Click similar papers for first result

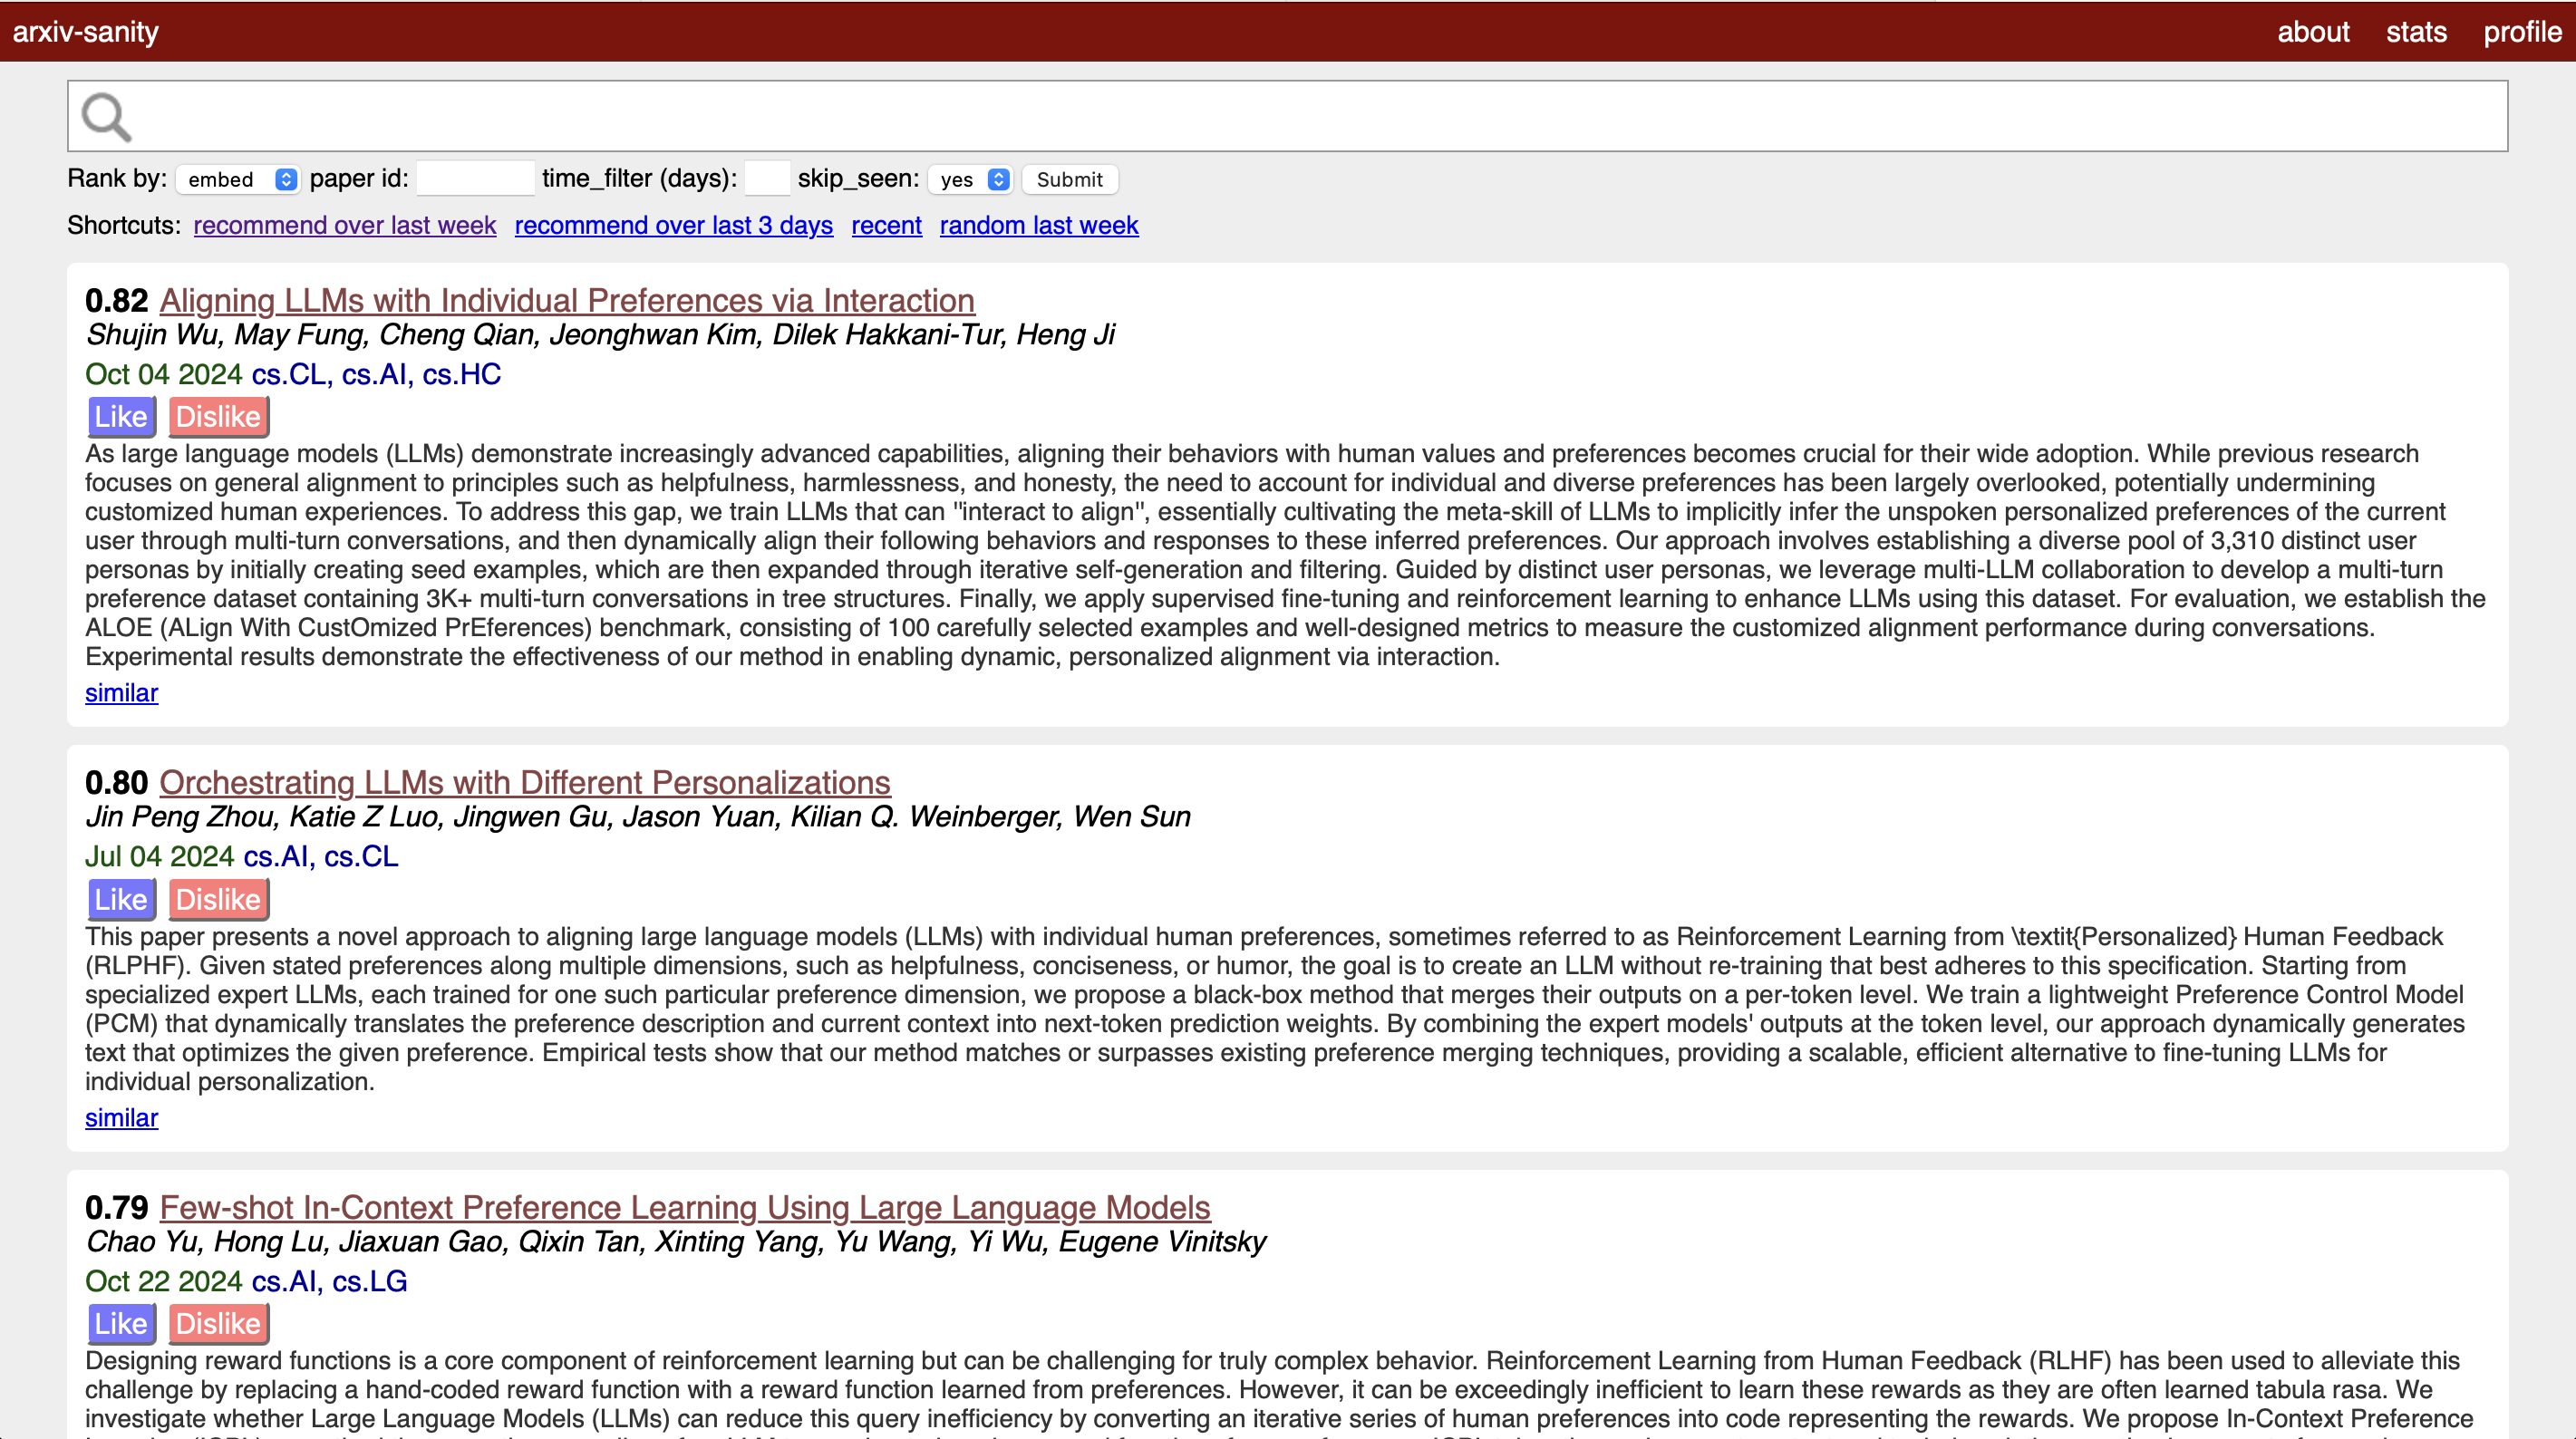click(x=121, y=691)
